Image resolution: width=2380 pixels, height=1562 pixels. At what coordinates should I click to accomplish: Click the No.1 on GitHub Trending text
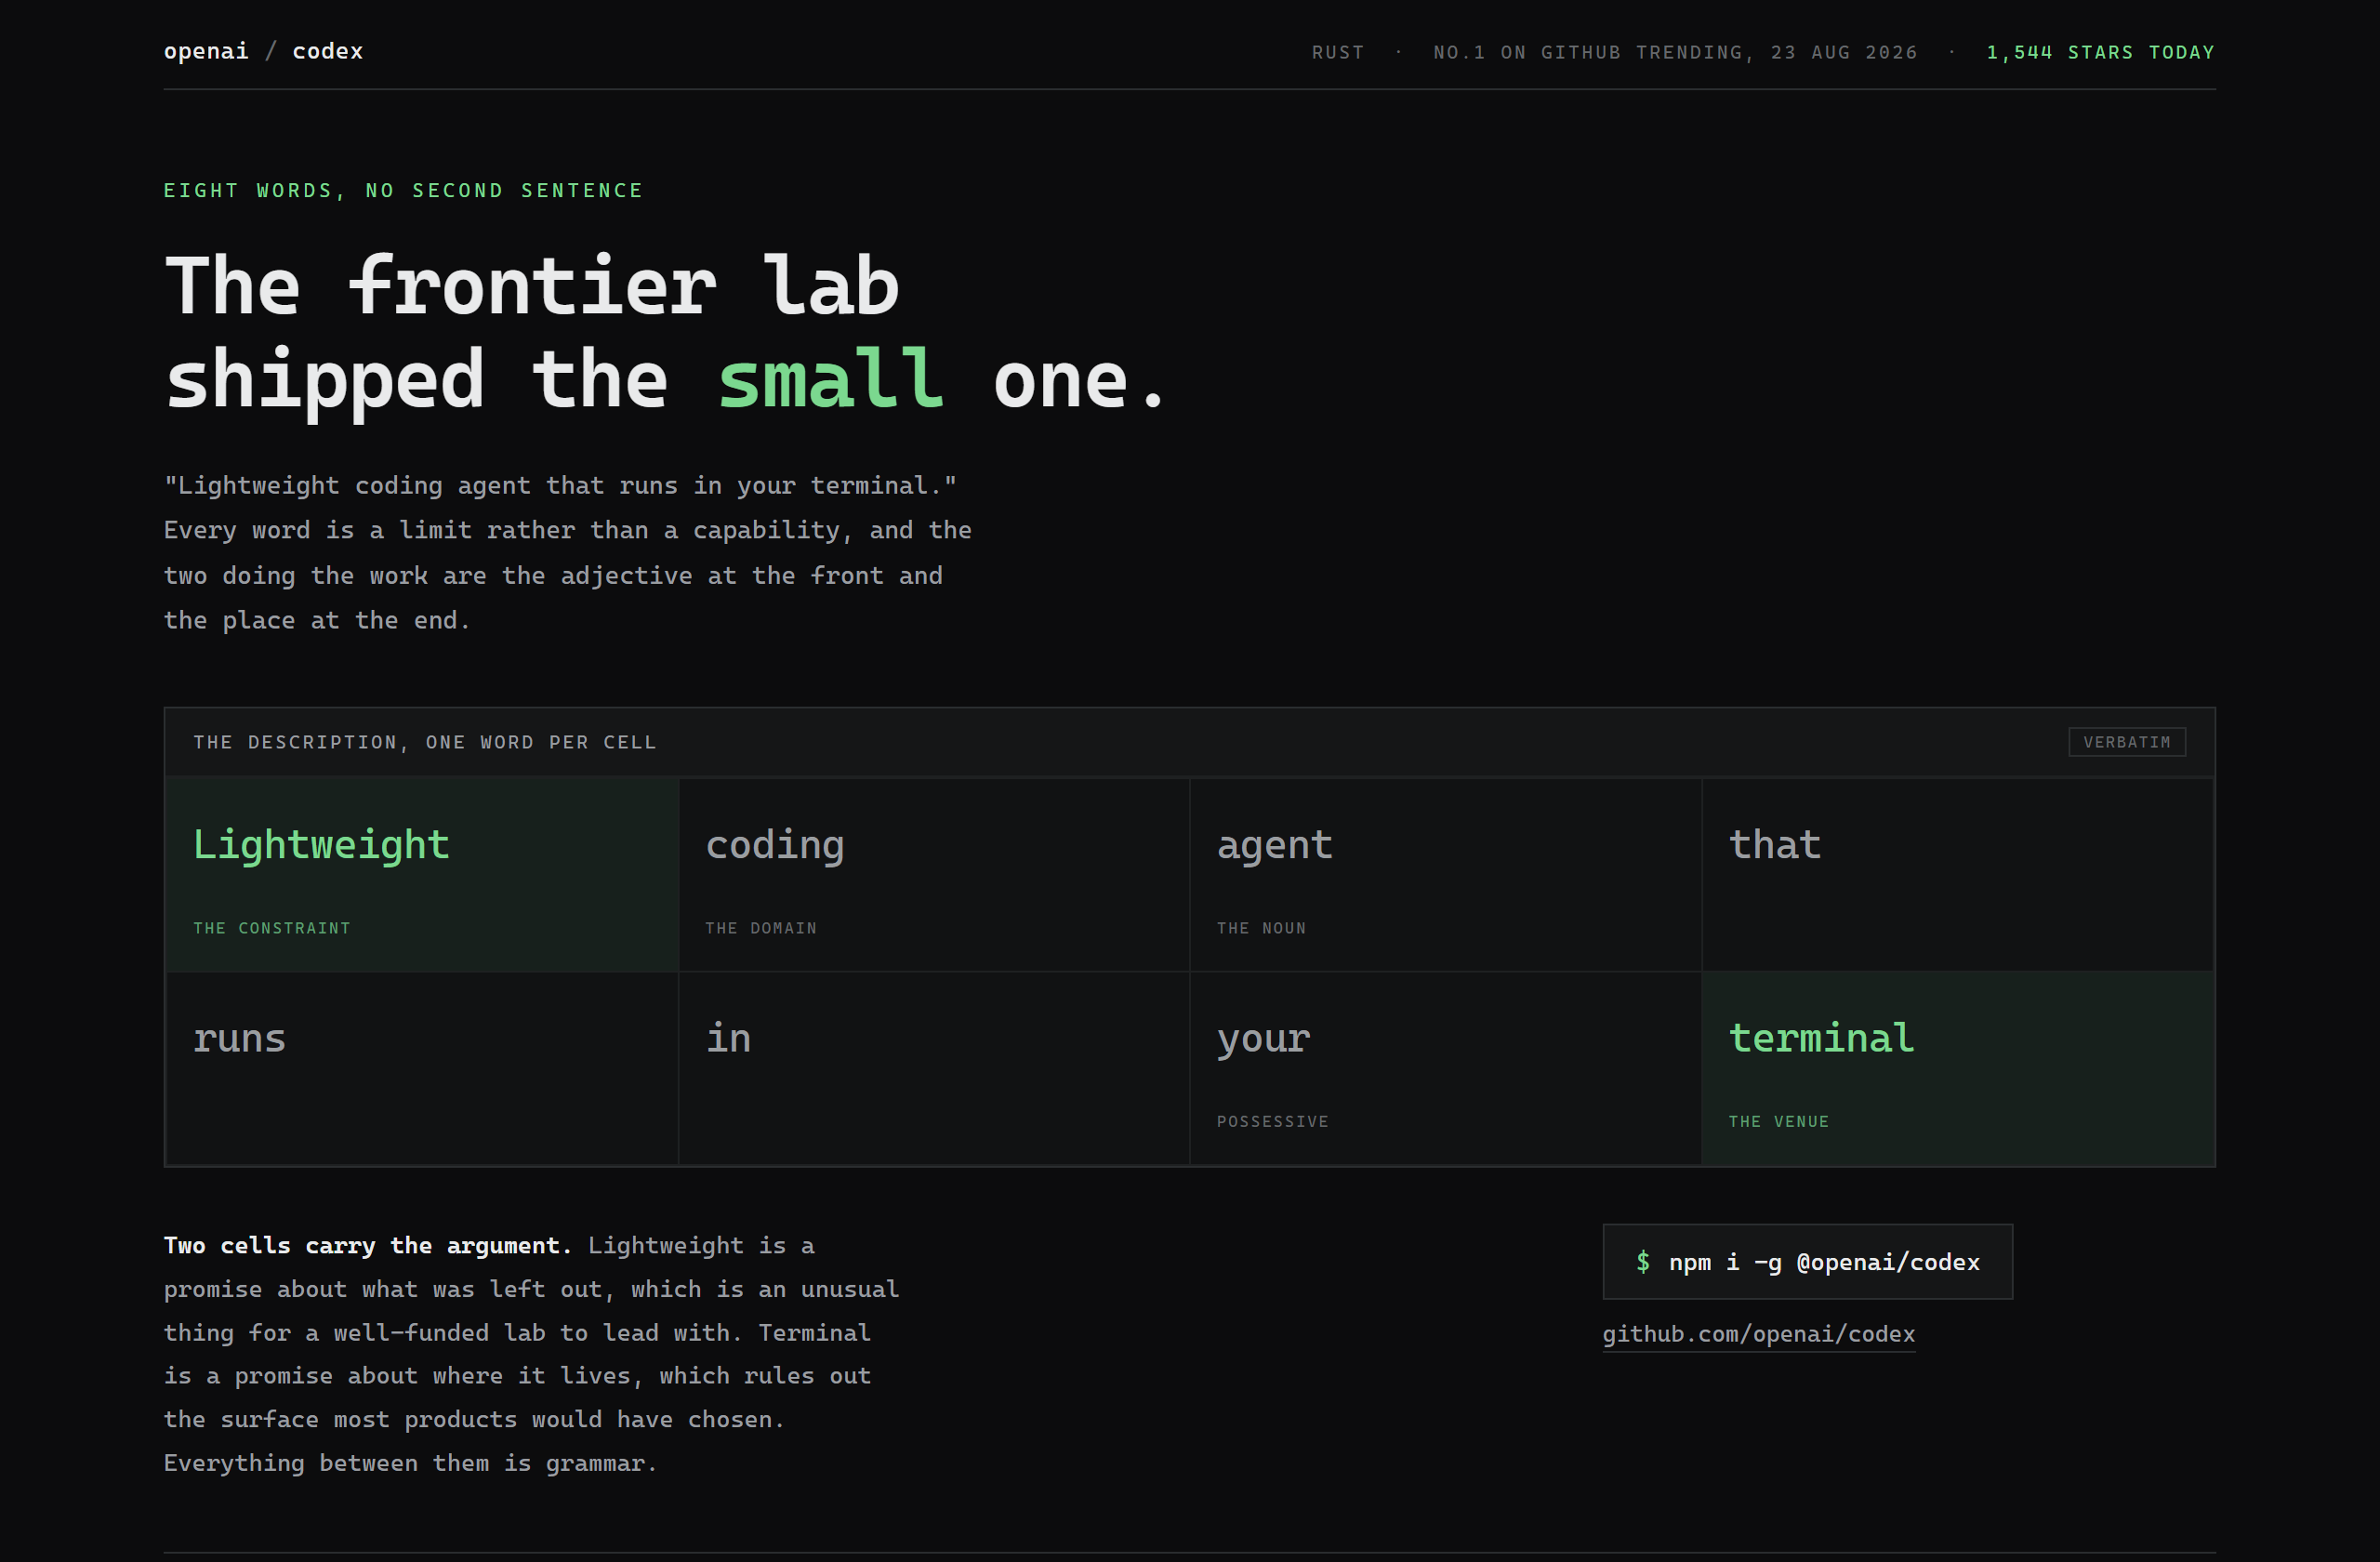[1675, 52]
